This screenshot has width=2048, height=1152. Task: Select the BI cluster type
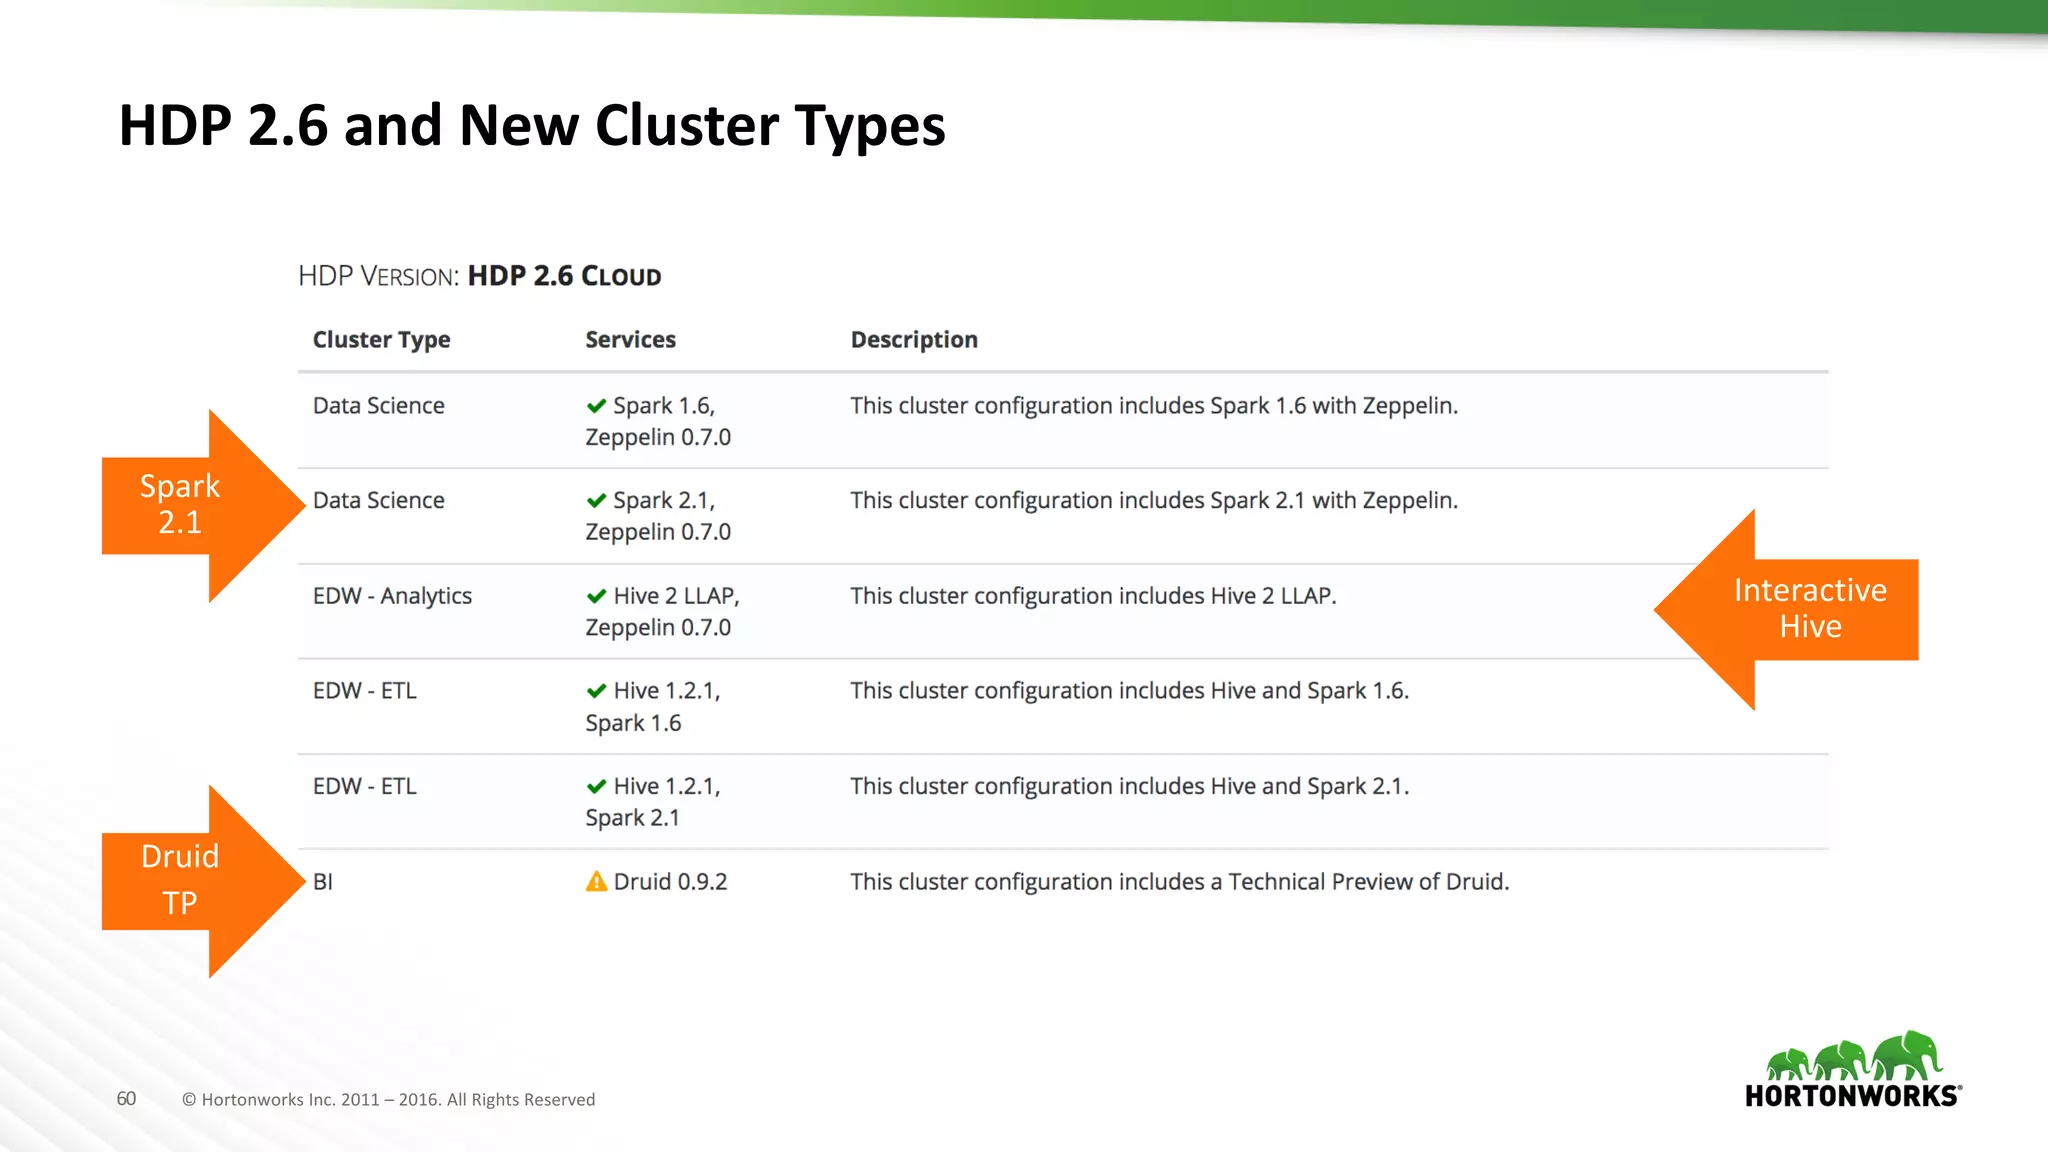pos(322,882)
